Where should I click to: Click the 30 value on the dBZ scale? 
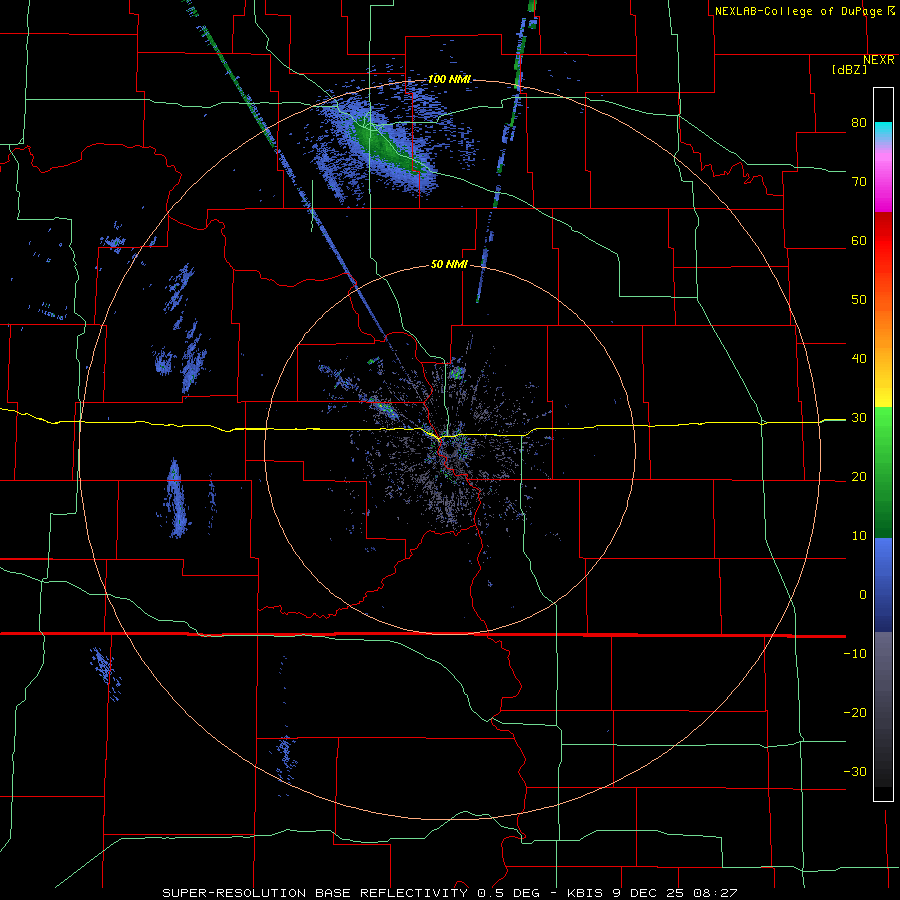(x=859, y=418)
